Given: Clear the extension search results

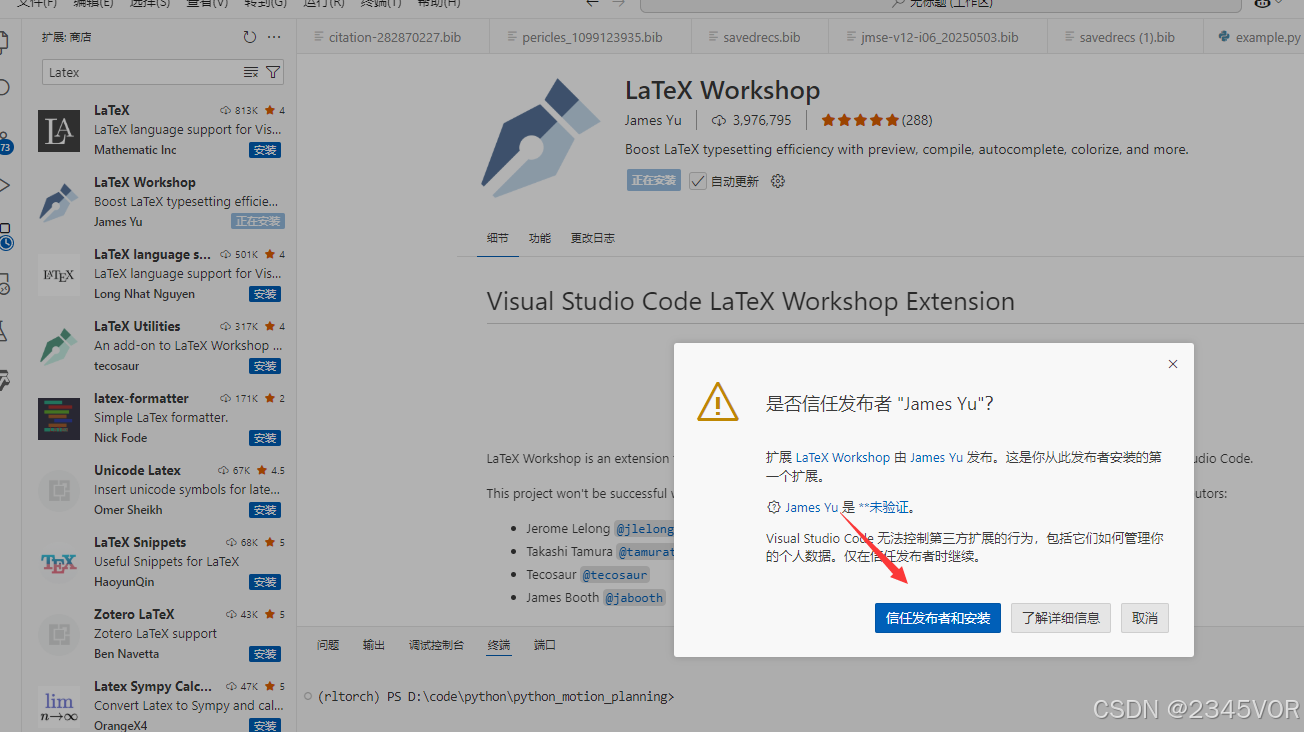Looking at the screenshot, I should tap(251, 72).
